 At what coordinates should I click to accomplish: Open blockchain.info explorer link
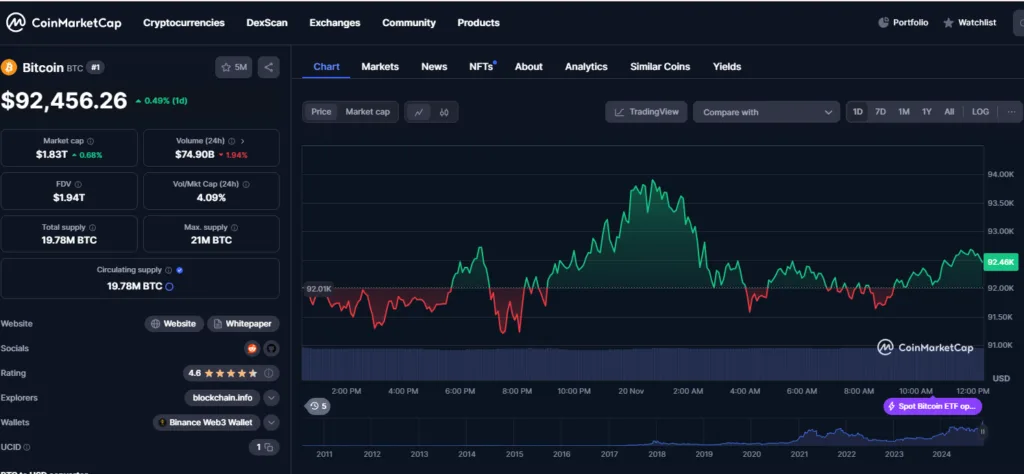222,398
